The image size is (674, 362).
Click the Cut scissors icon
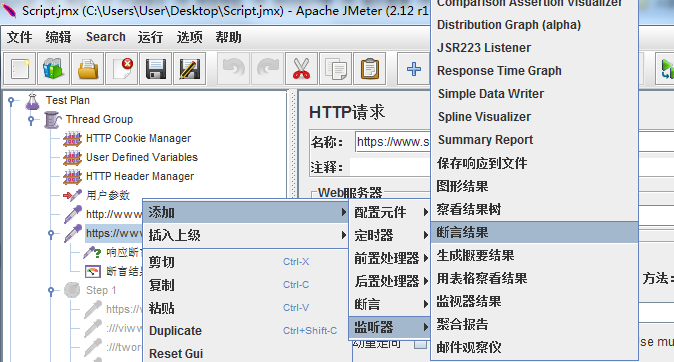301,69
